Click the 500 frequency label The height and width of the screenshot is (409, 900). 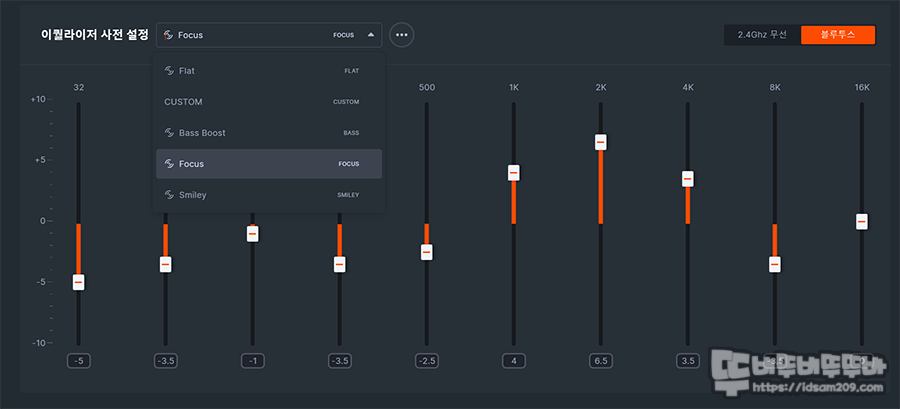426,88
